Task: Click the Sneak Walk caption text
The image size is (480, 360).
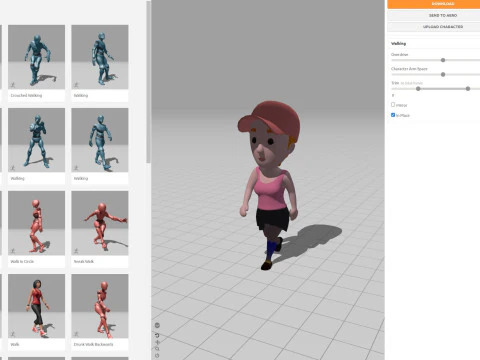Action: pos(84,262)
